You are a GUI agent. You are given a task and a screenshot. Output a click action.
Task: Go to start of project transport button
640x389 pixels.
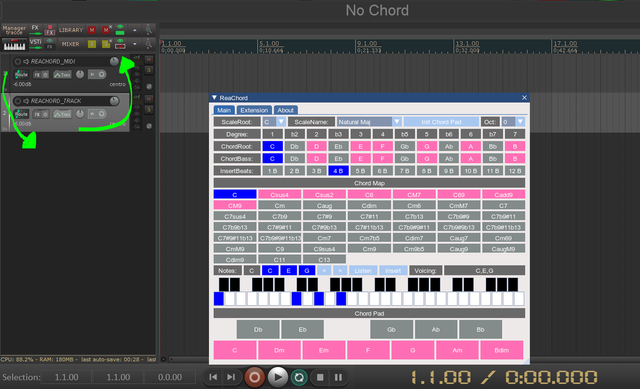(x=213, y=377)
